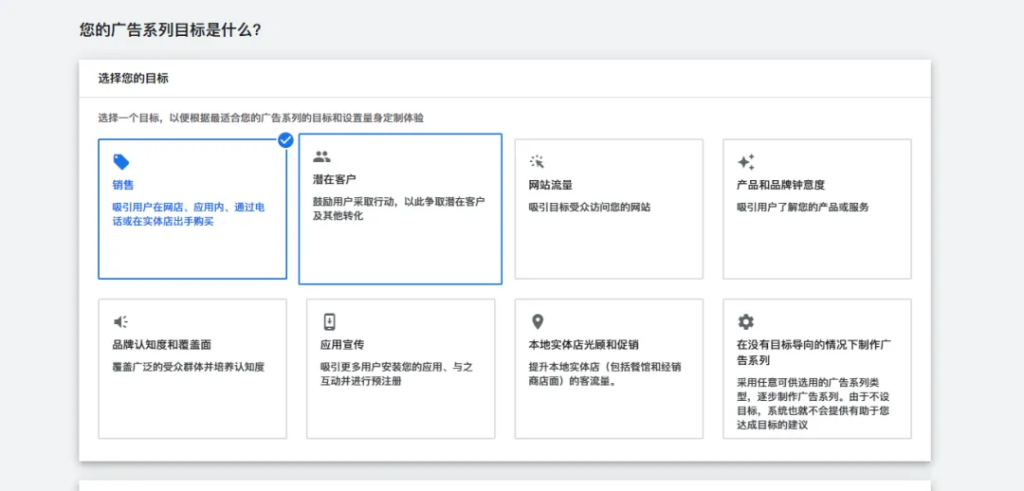Click description 提升本地实体店(包括餐馆和经销商店面)
1024x491 pixels.
[x=605, y=373]
